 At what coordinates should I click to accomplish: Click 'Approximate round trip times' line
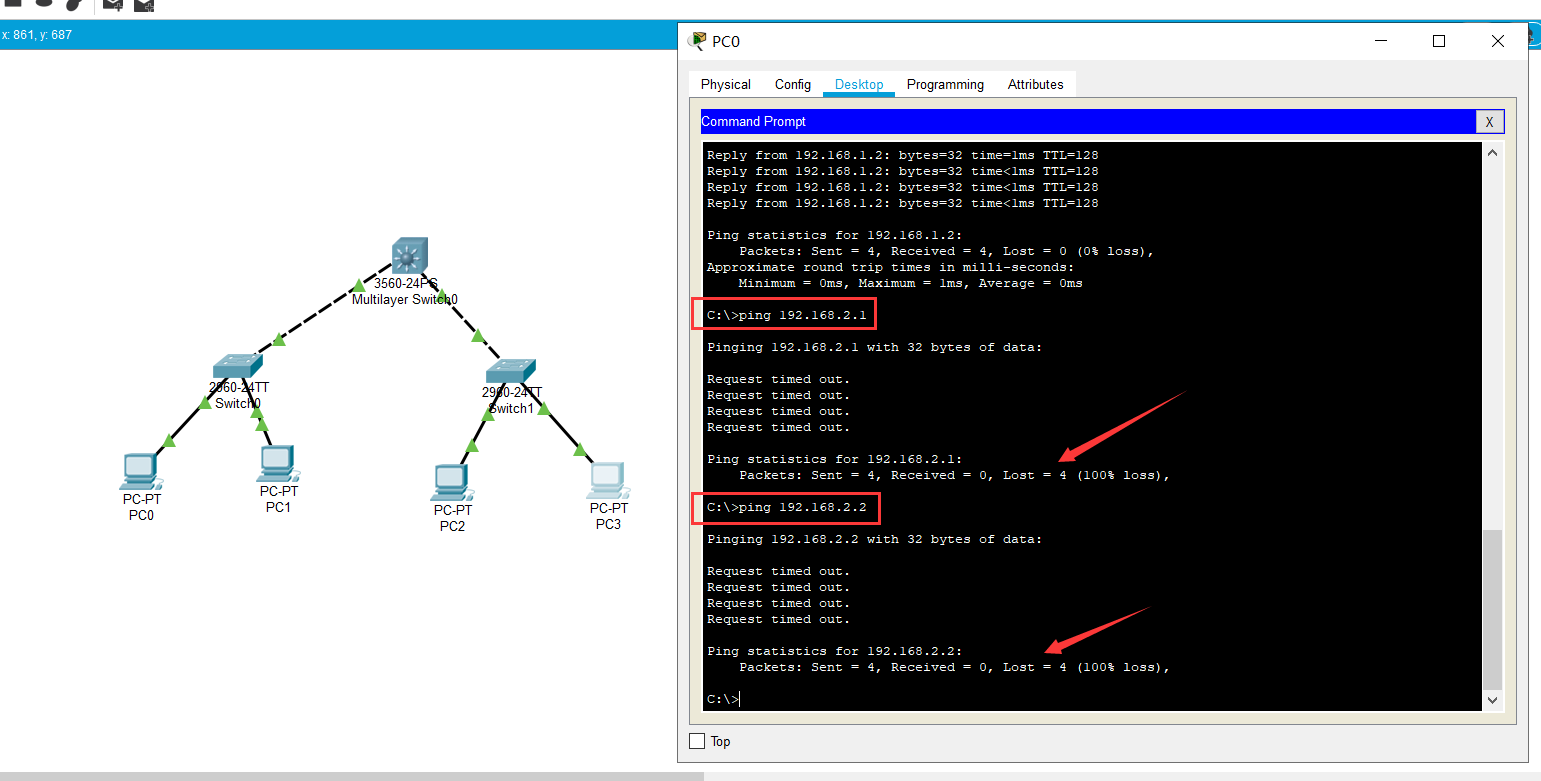pyautogui.click(x=890, y=267)
